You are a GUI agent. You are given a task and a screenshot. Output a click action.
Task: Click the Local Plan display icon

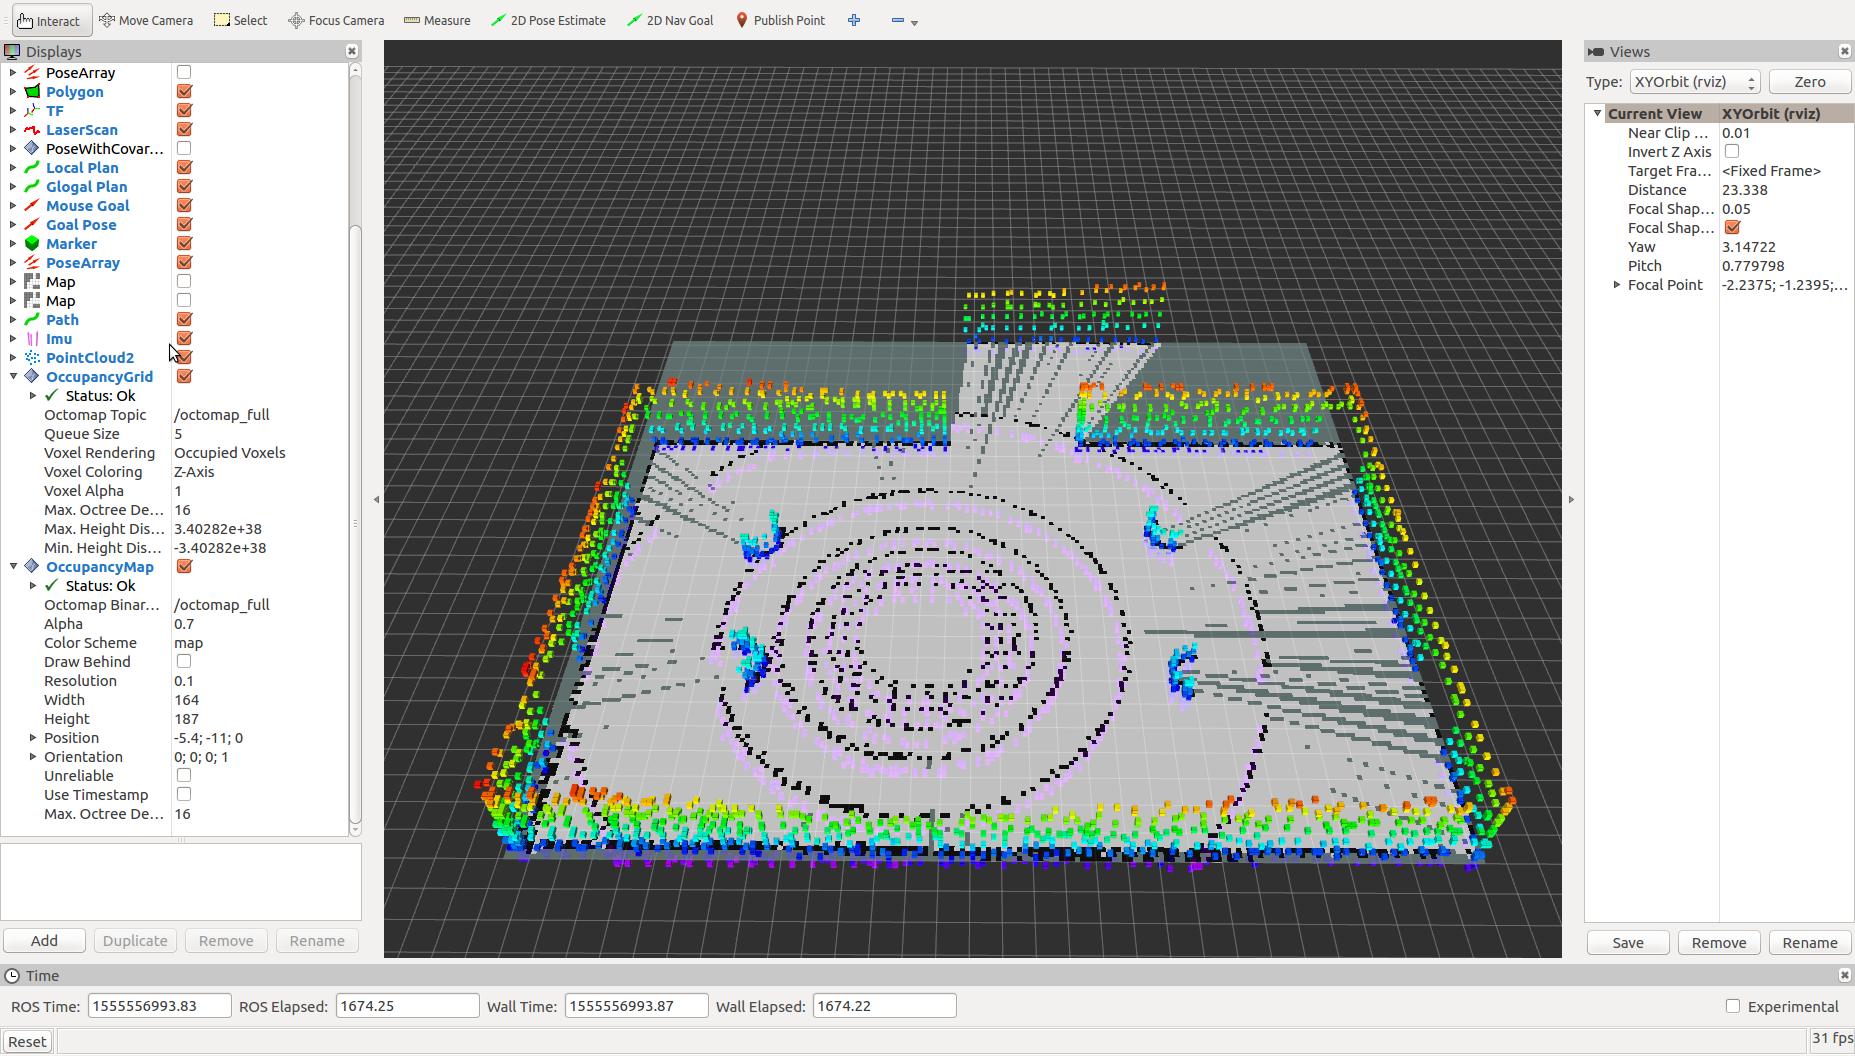coord(32,167)
